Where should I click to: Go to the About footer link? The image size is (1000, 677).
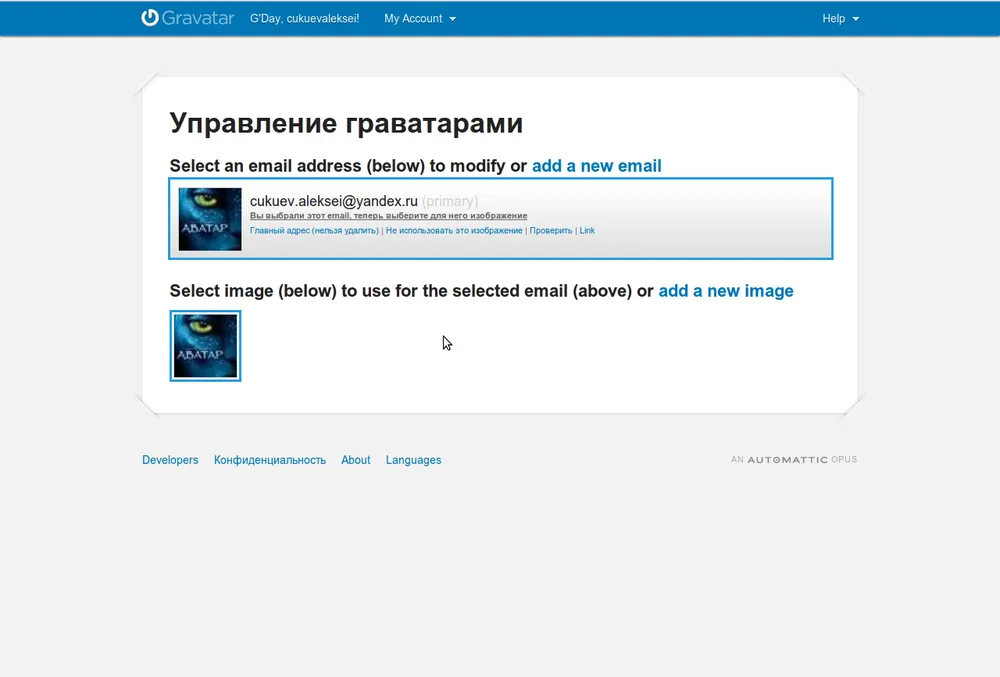355,460
